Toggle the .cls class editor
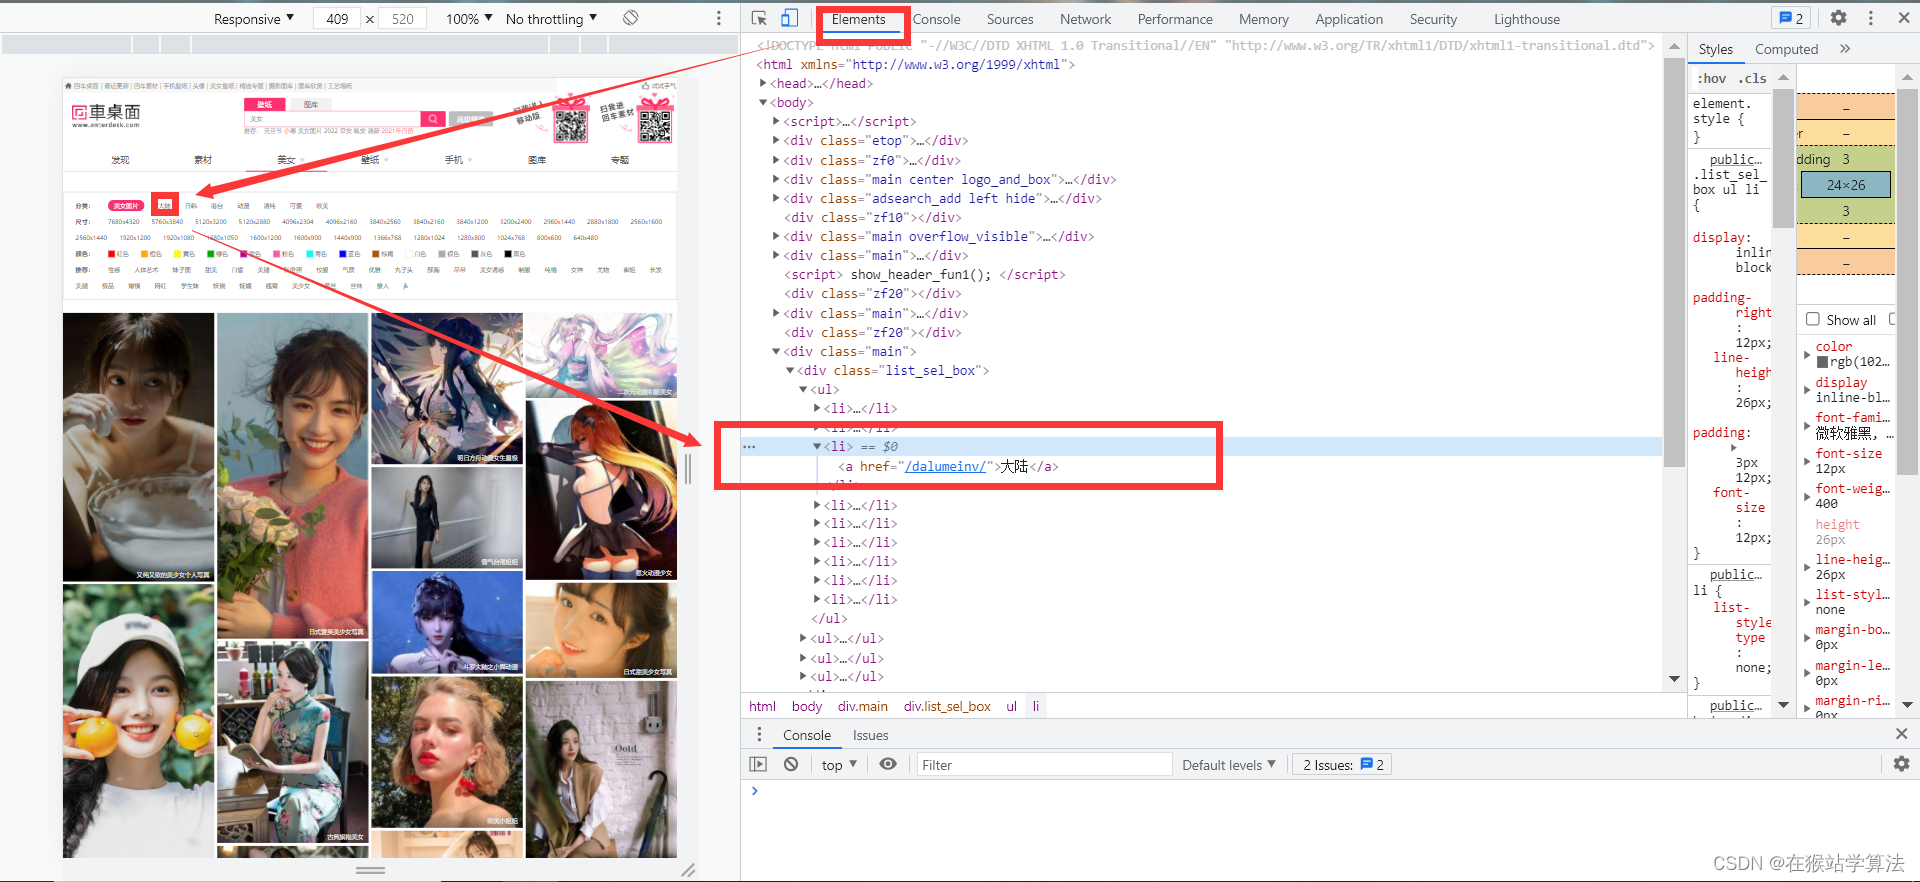Screen dimensions: 1920x882 (x=1752, y=78)
